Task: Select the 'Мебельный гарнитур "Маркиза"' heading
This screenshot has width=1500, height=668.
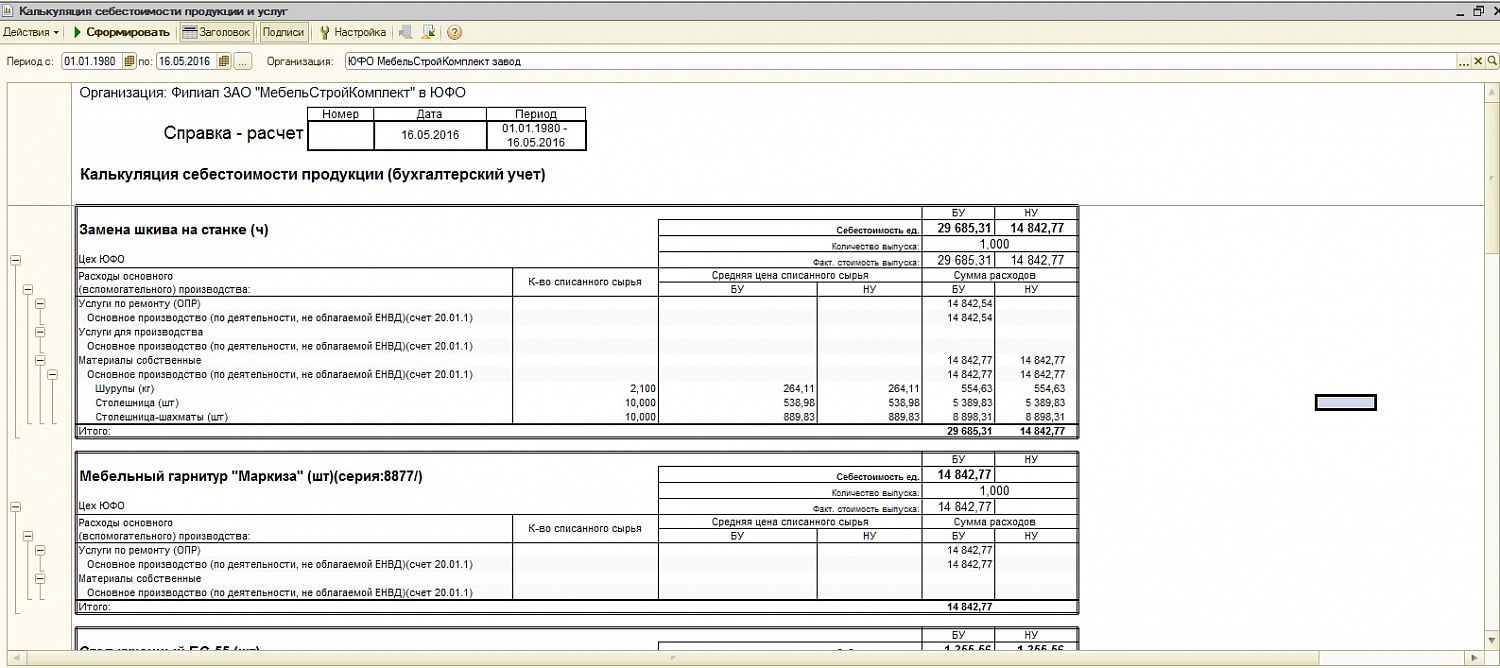Action: click(x=251, y=477)
